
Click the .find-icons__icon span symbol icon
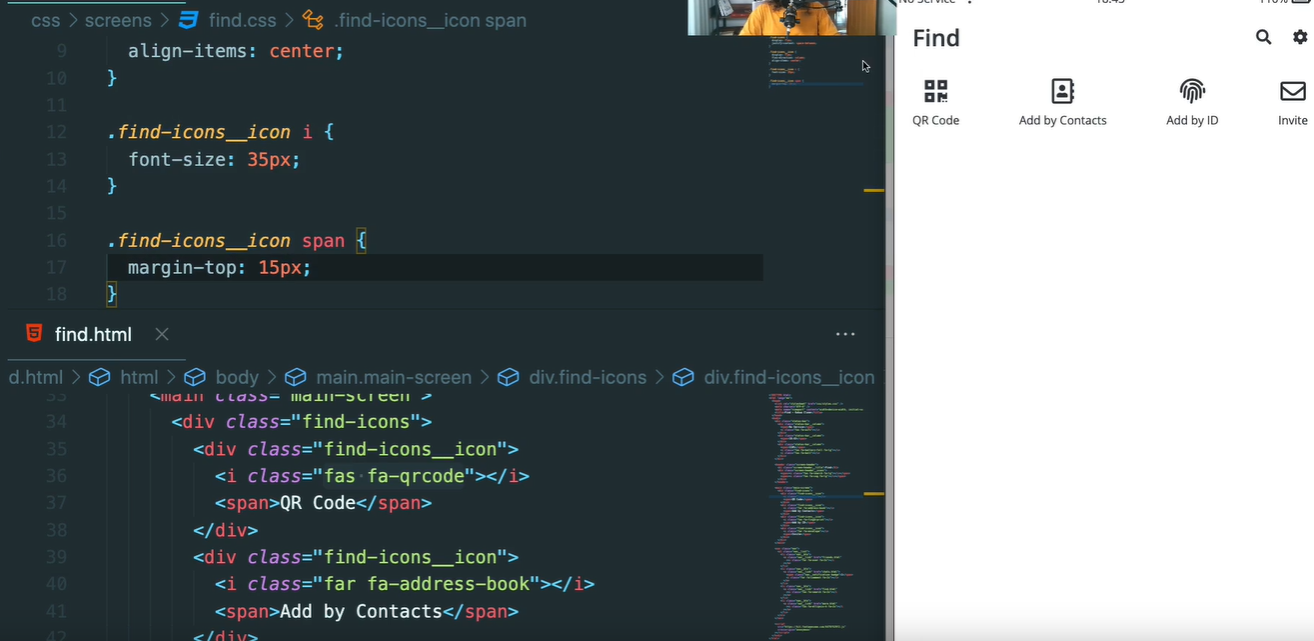pyautogui.click(x=313, y=20)
